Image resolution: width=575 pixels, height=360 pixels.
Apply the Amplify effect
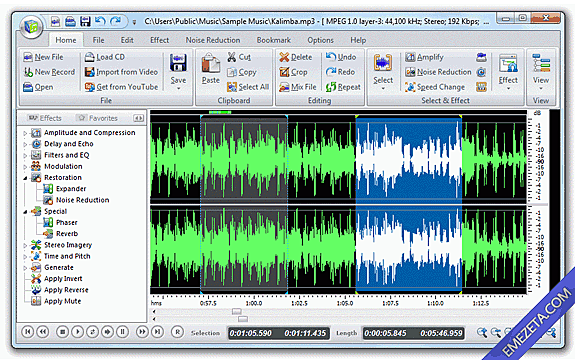424,57
